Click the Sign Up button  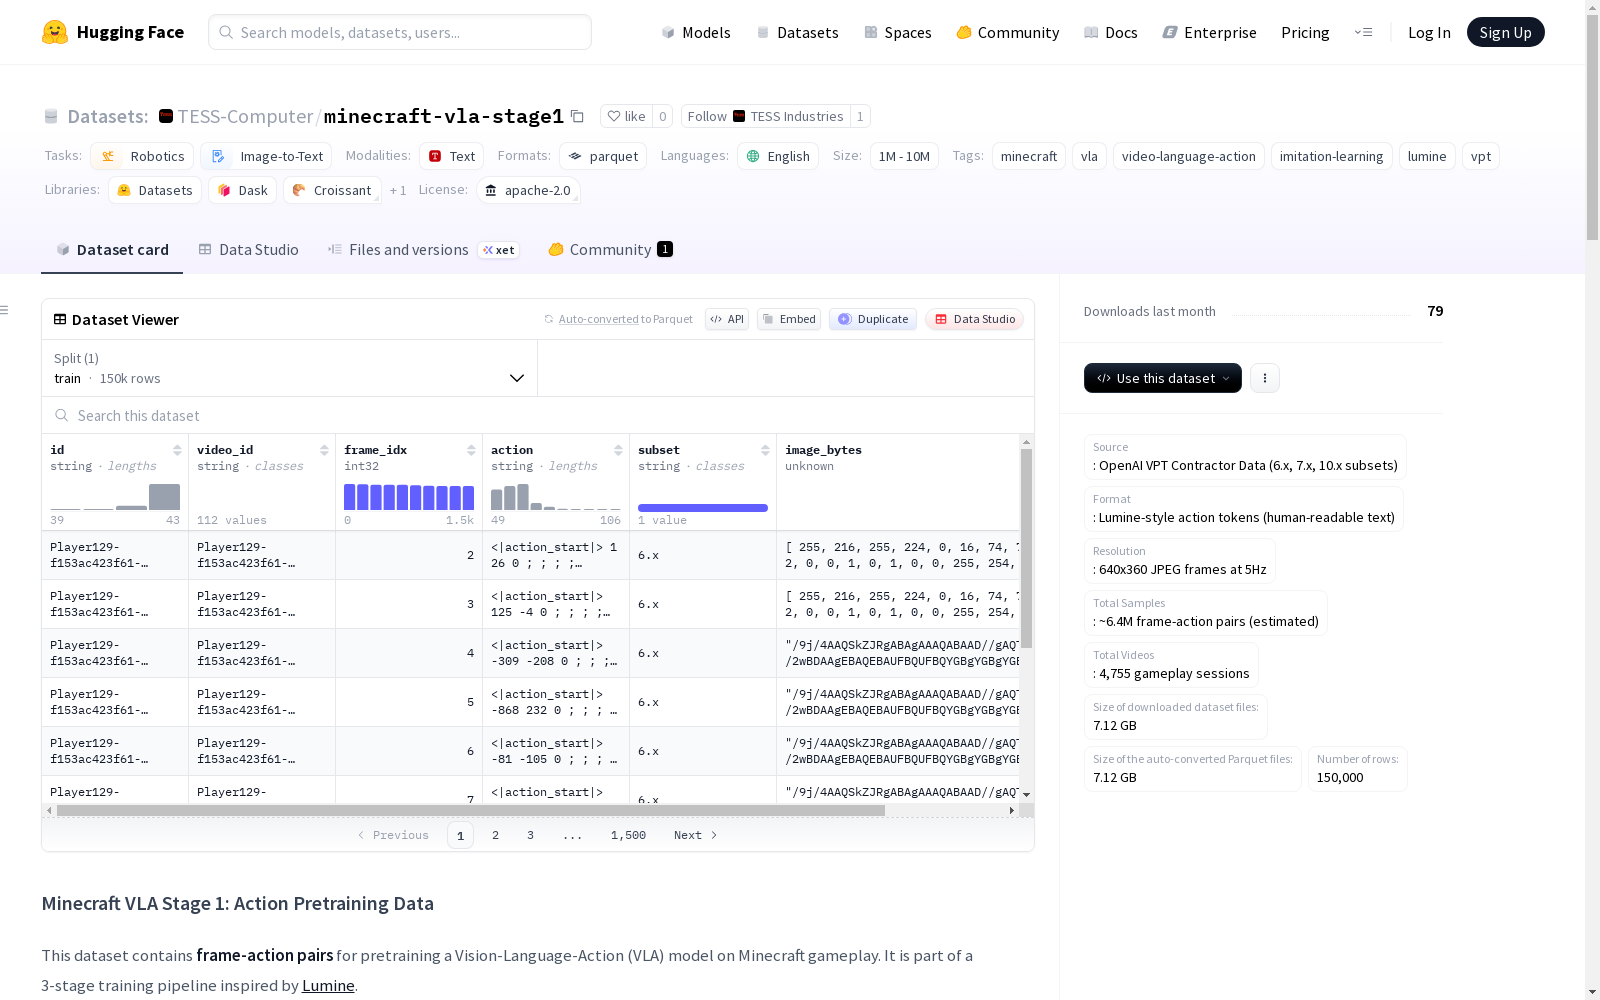(1506, 32)
